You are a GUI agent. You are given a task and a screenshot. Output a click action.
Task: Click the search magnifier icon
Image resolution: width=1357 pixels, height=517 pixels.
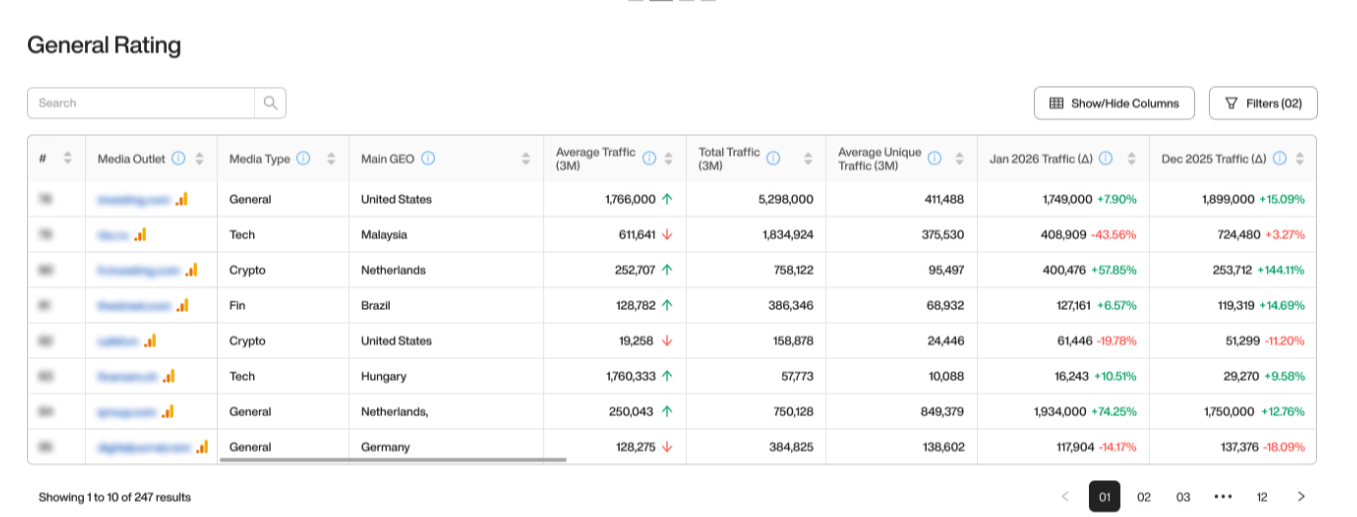click(x=270, y=103)
